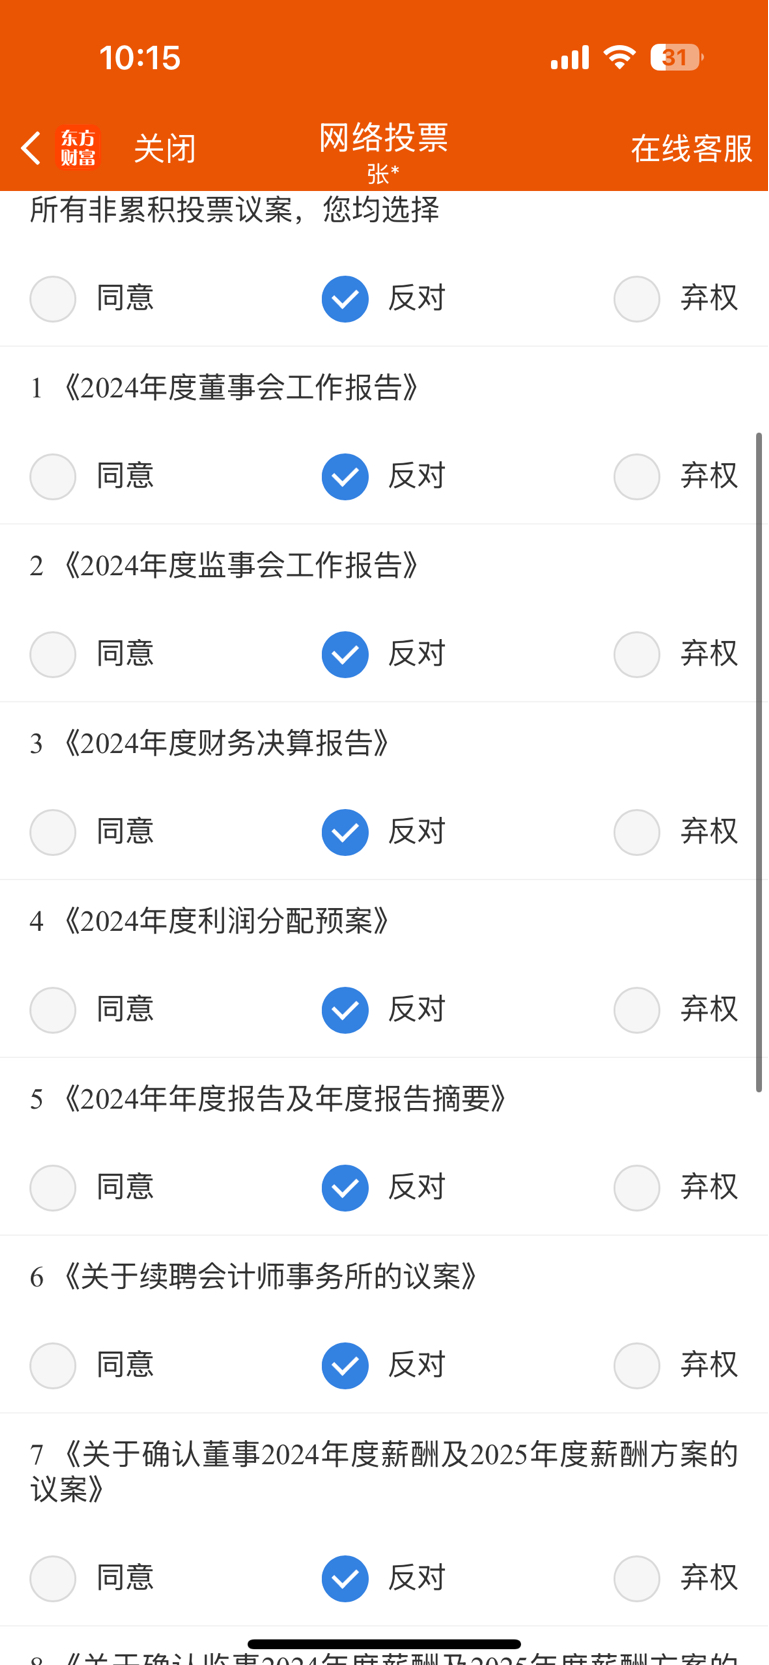Tap the 东方财富 logo icon
769x1665 pixels.
click(78, 148)
